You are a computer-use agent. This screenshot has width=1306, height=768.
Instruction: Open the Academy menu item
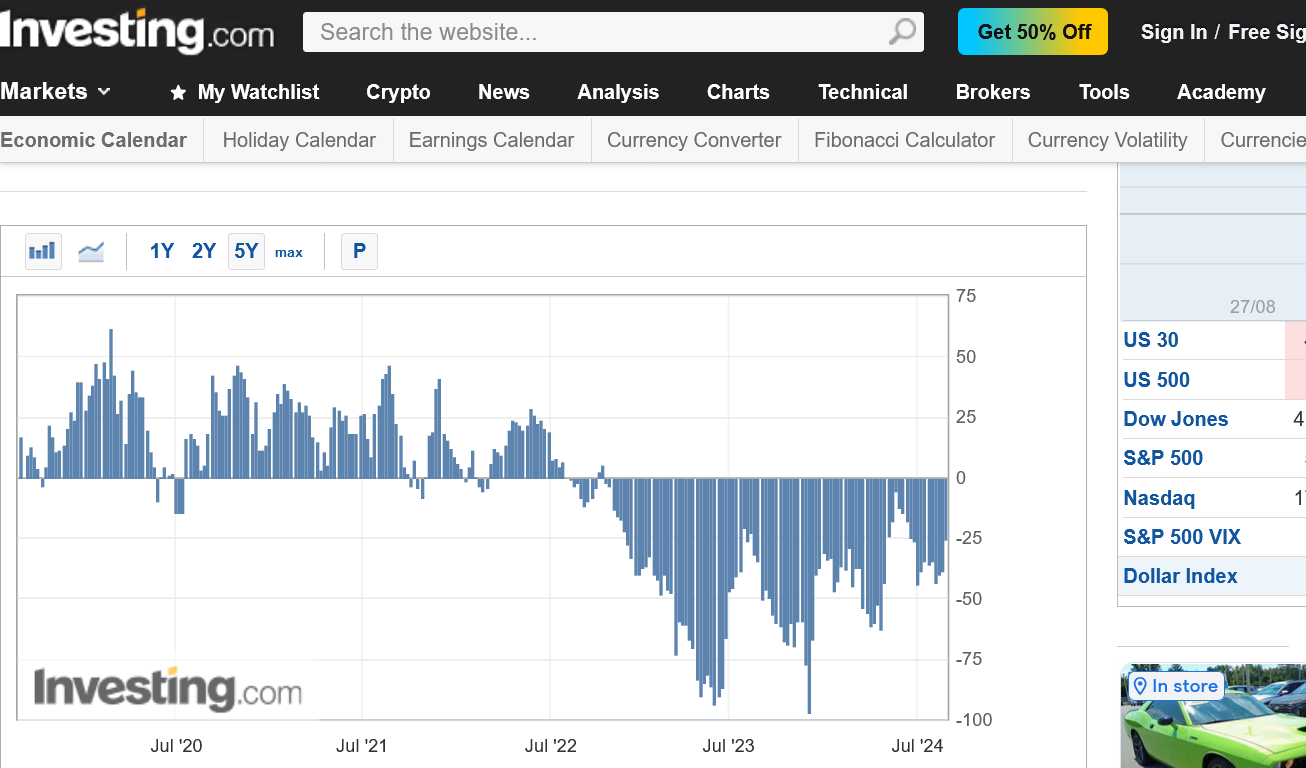[1221, 92]
